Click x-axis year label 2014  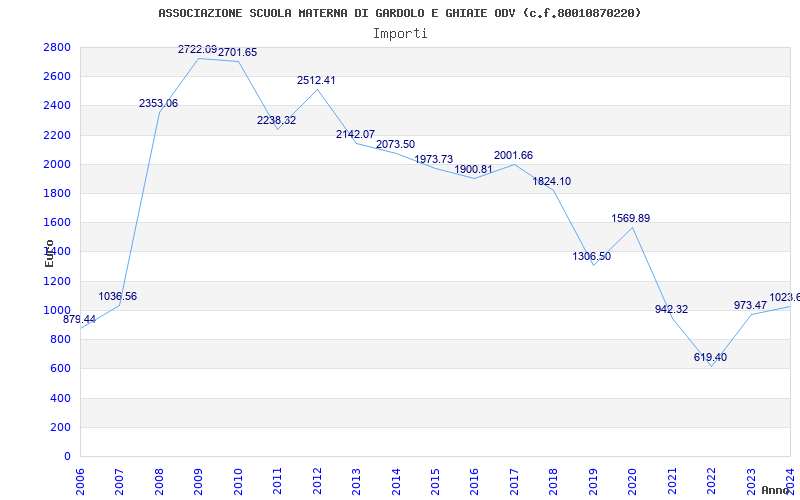396,482
